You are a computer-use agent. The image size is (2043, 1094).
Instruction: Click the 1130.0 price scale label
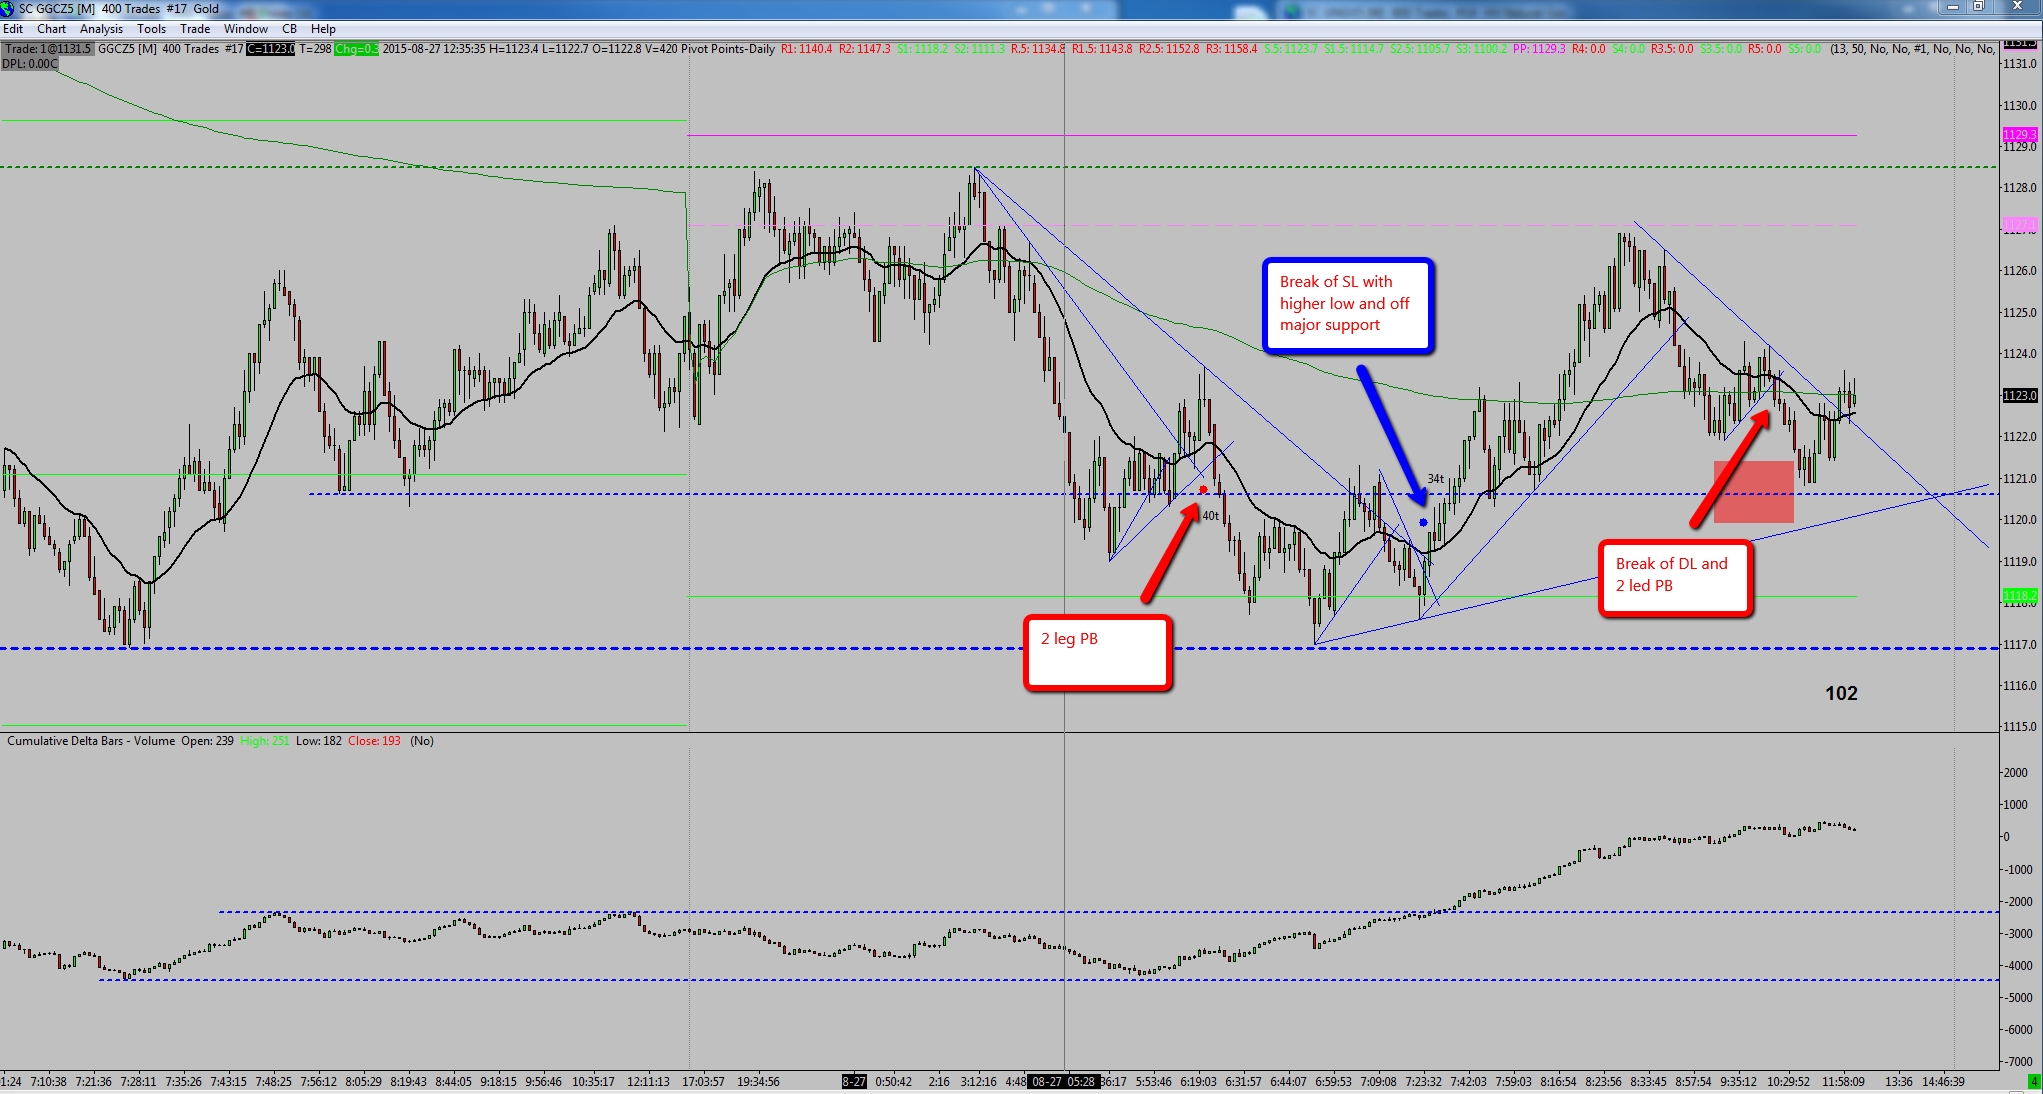click(2019, 105)
